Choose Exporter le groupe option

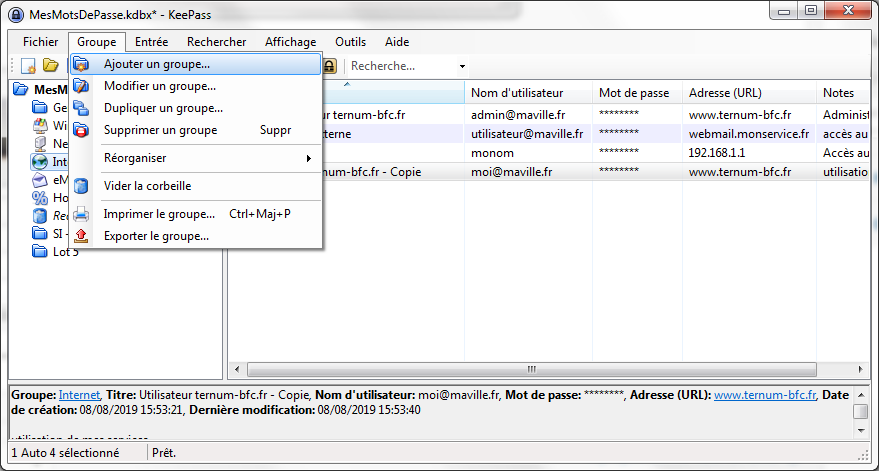point(156,236)
